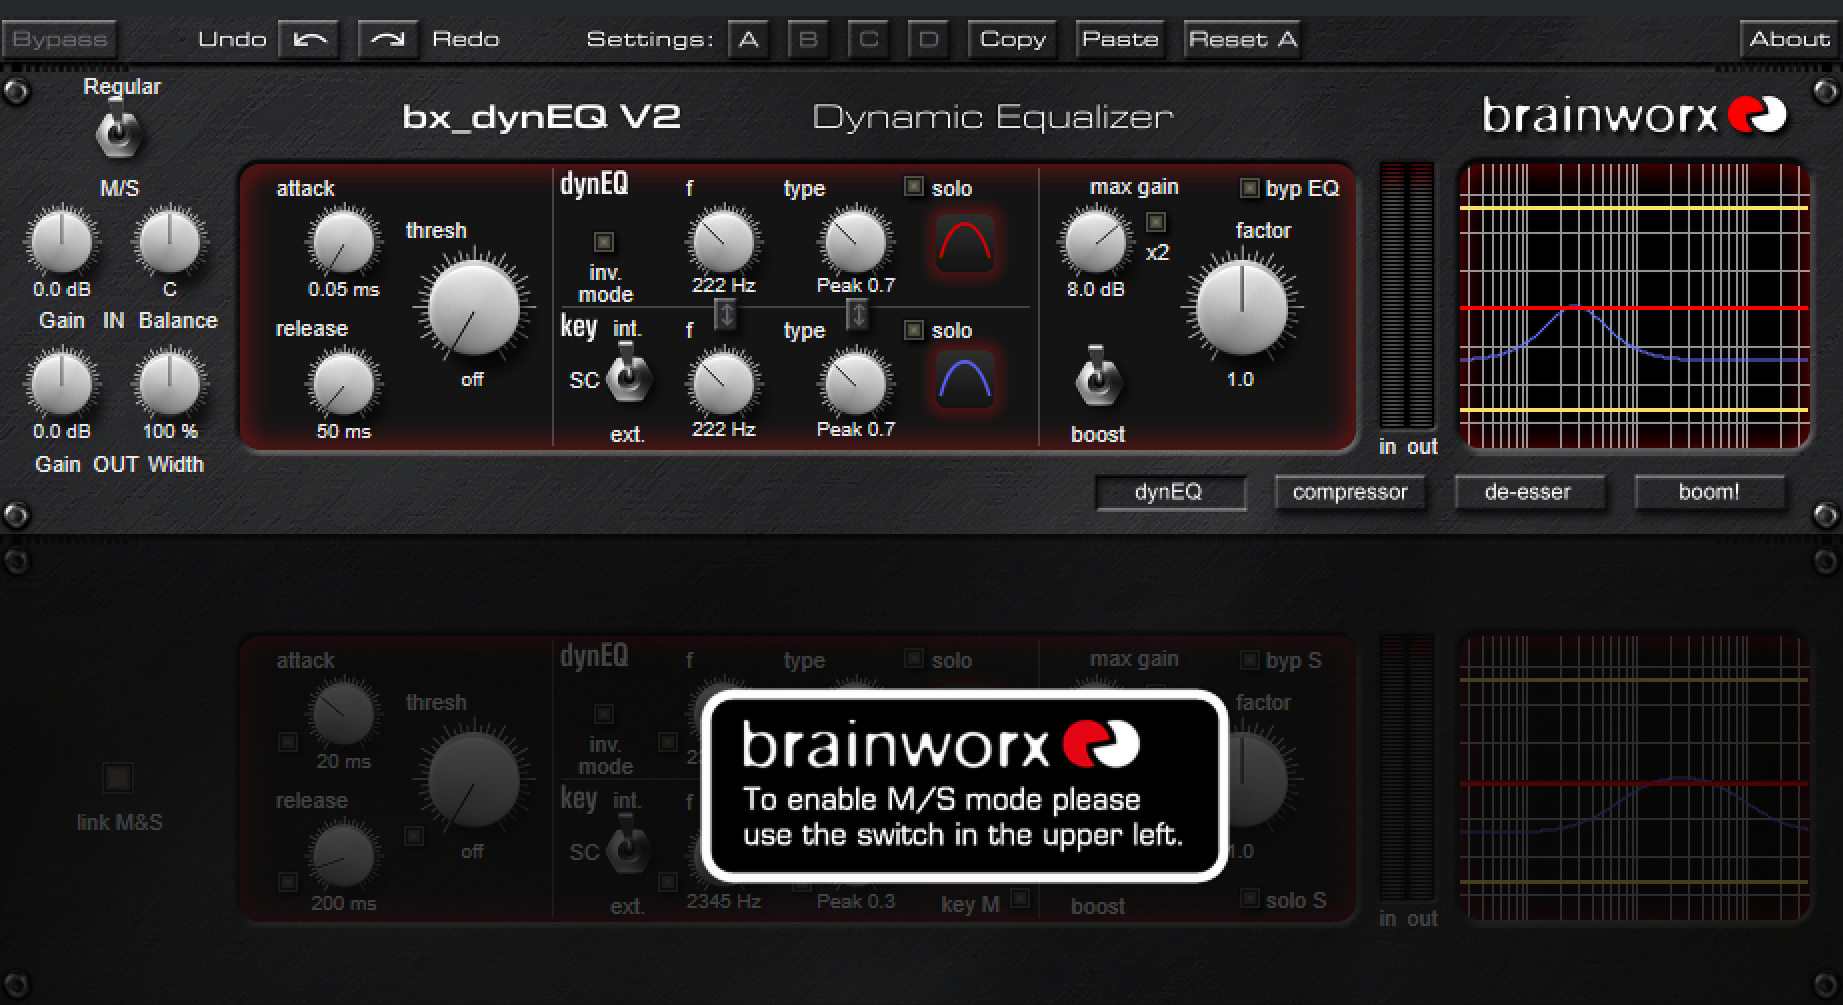Click the '0.05 ms' attack value

pyautogui.click(x=344, y=290)
